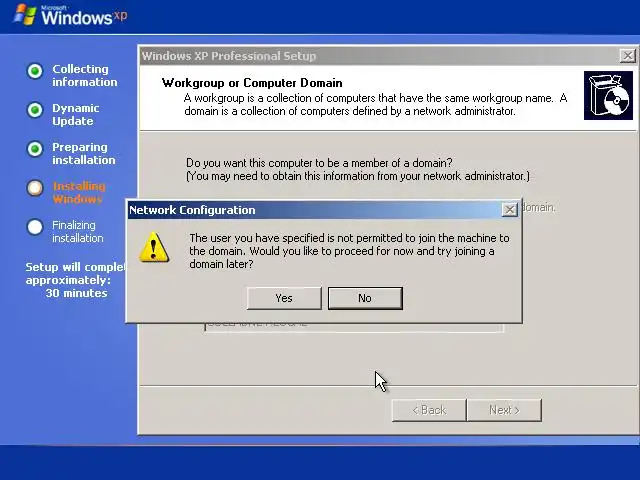The height and width of the screenshot is (480, 640).
Task: Click the 'Preparing installation' label
Action: tap(84, 153)
